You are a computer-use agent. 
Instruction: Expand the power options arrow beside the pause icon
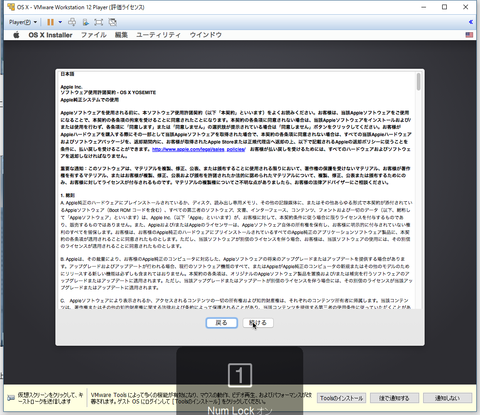[x=60, y=22]
